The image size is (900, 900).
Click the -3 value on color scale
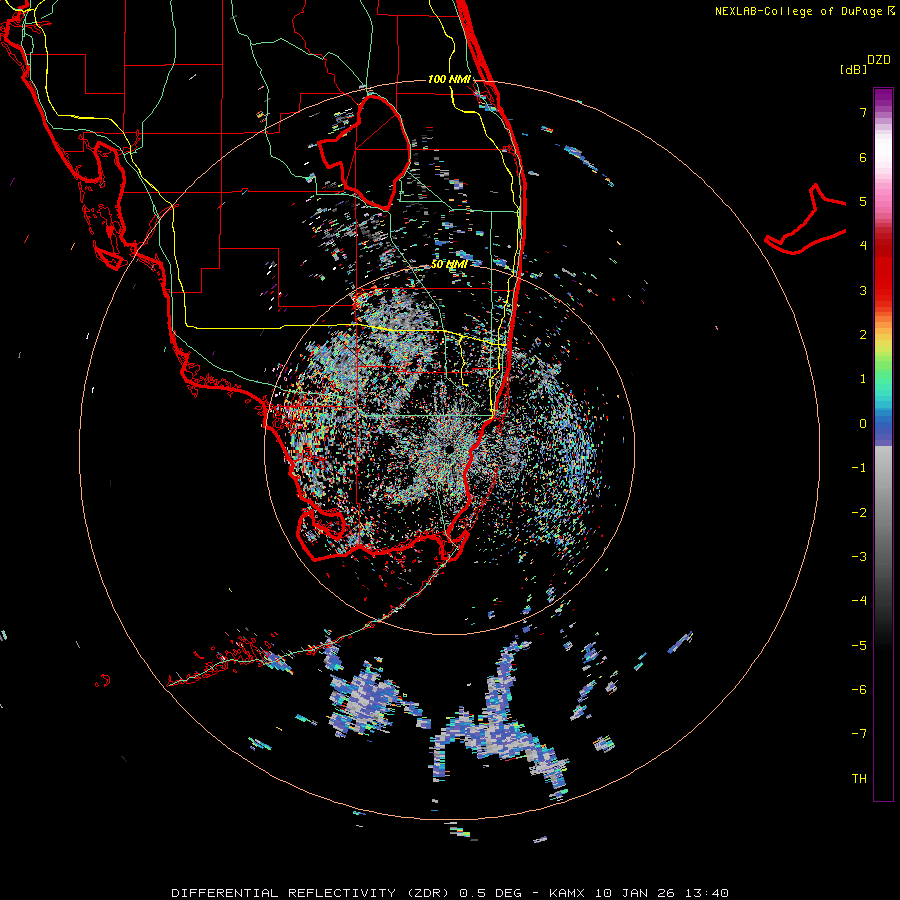(x=859, y=557)
